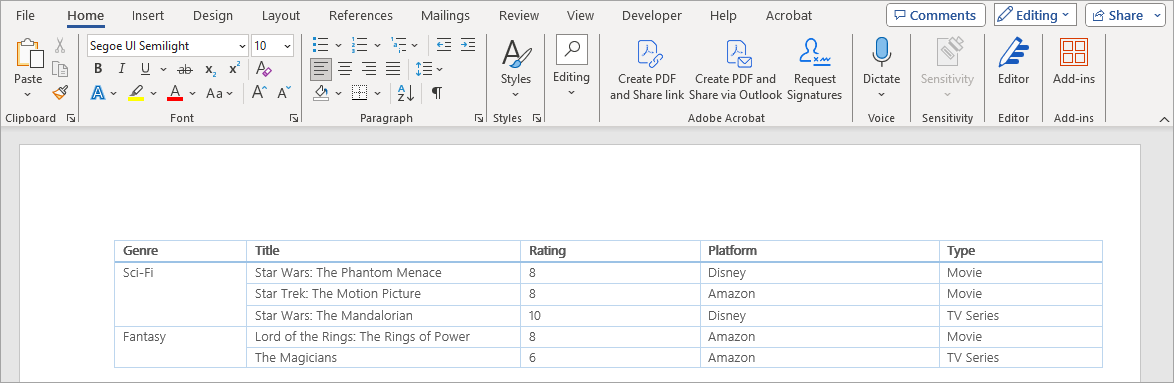The image size is (1174, 383).
Task: Expand the font size dropdown
Action: tap(288, 46)
